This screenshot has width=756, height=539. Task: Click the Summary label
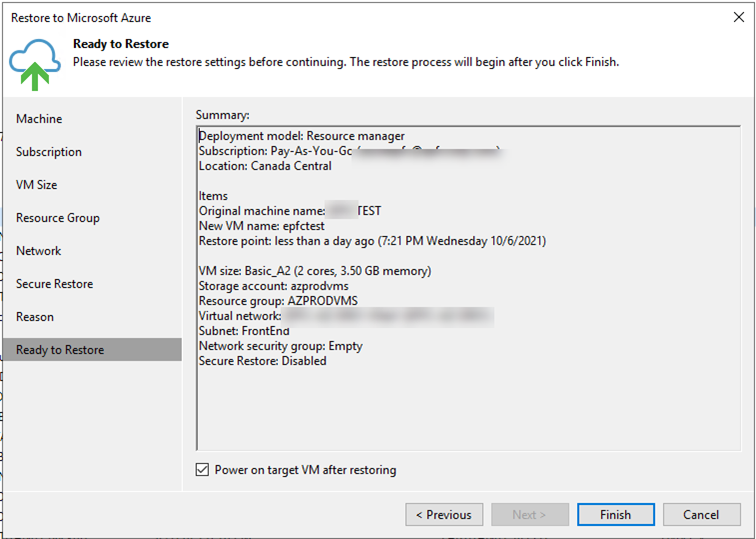[x=223, y=115]
